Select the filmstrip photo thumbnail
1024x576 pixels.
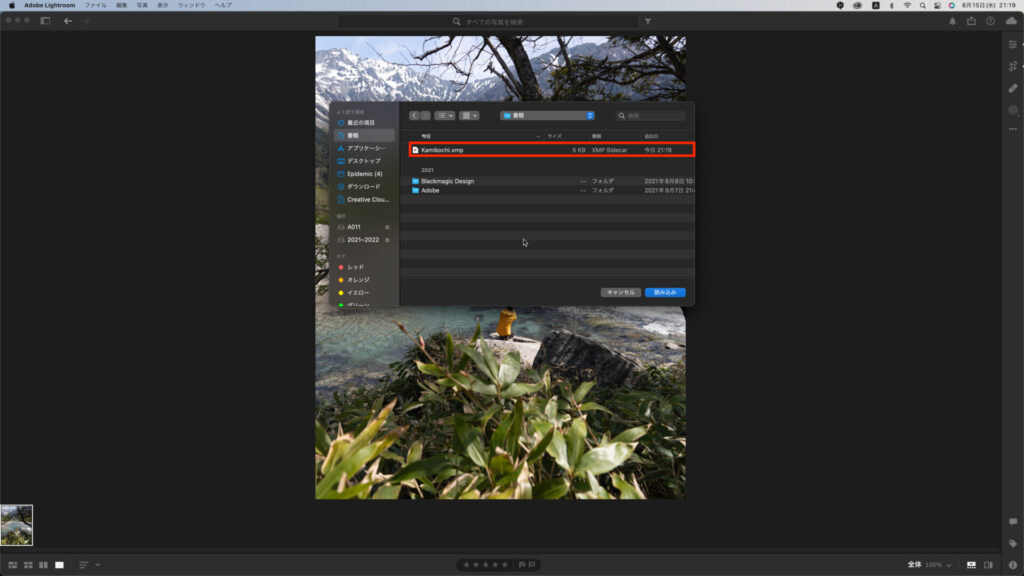(x=16, y=525)
